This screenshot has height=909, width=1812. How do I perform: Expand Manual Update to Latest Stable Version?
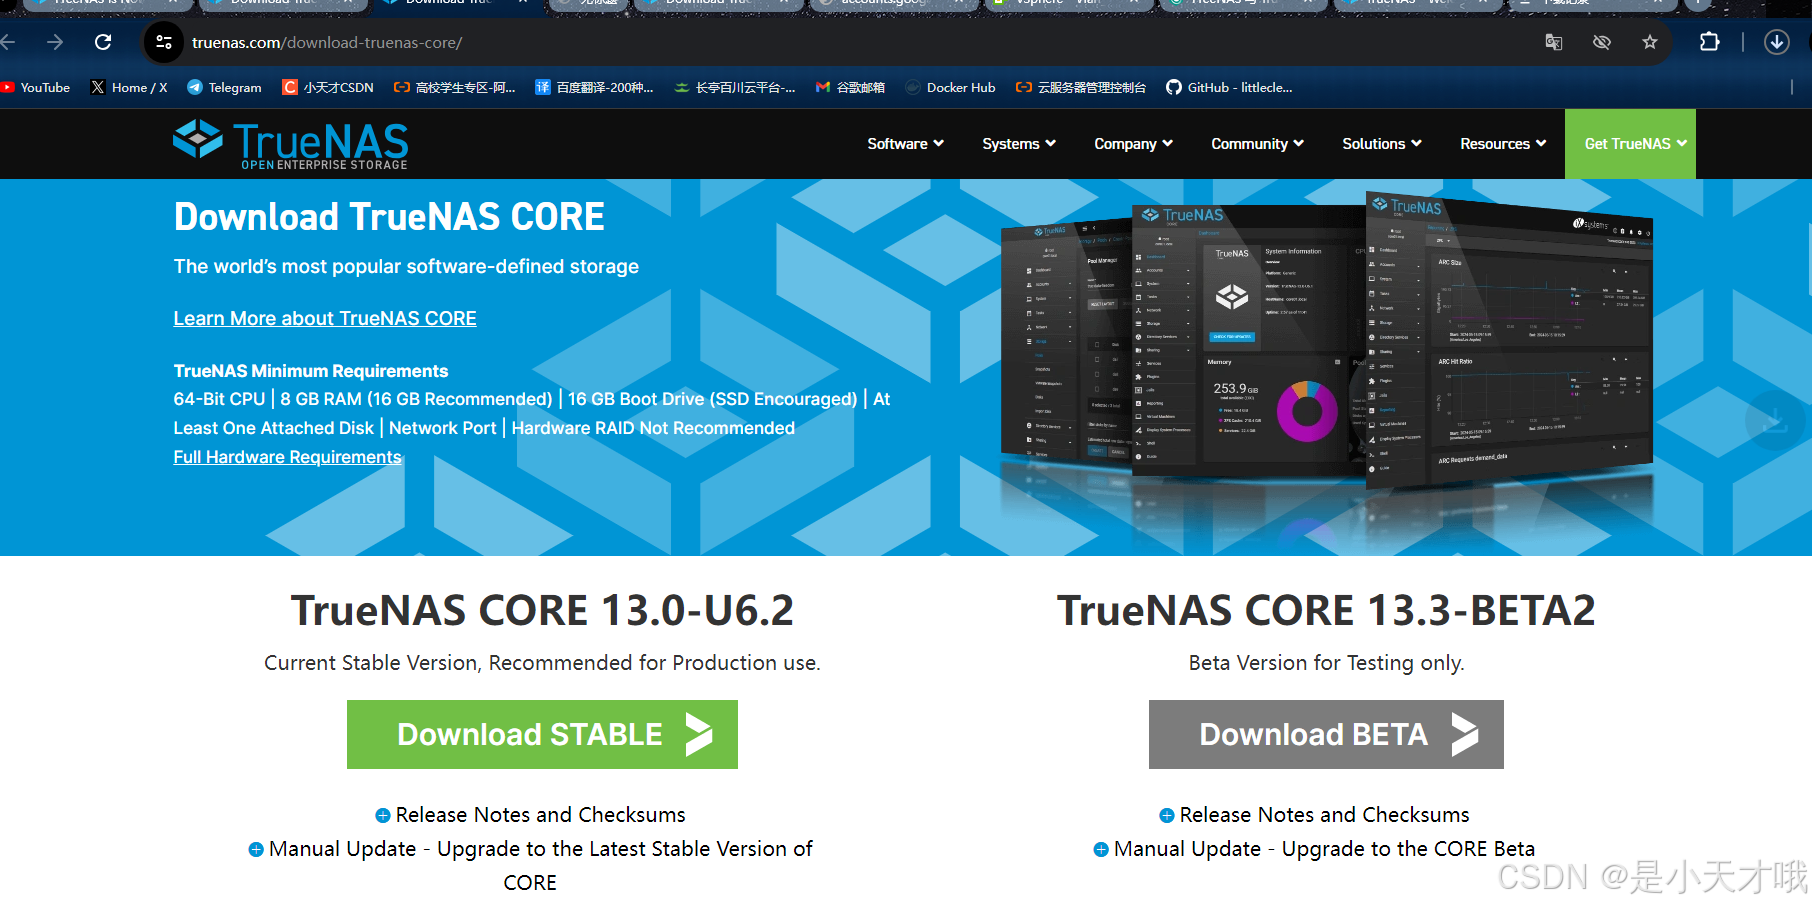tap(530, 865)
